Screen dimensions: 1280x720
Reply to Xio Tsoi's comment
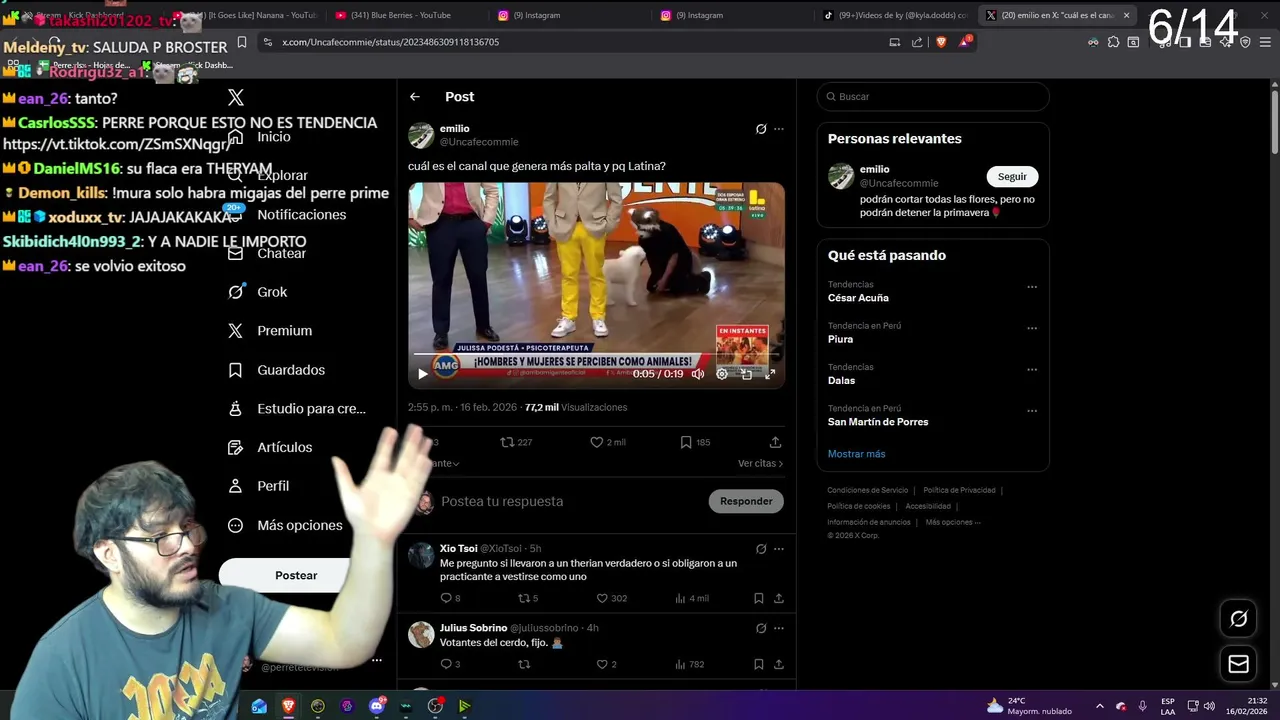[x=450, y=598]
